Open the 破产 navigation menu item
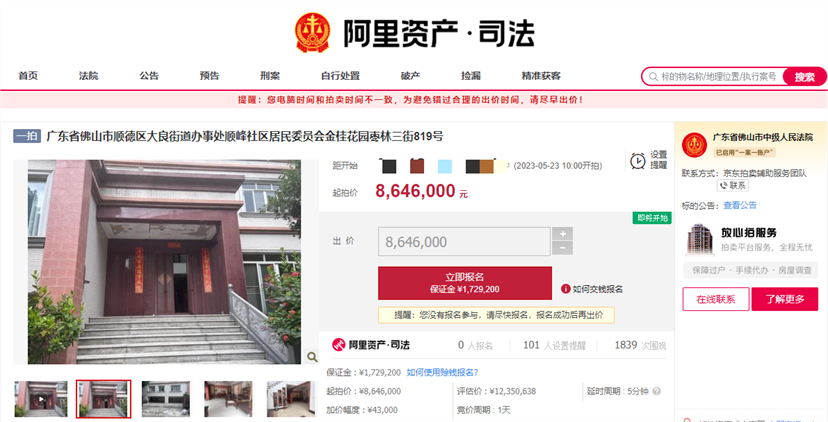The width and height of the screenshot is (828, 422). [410, 76]
